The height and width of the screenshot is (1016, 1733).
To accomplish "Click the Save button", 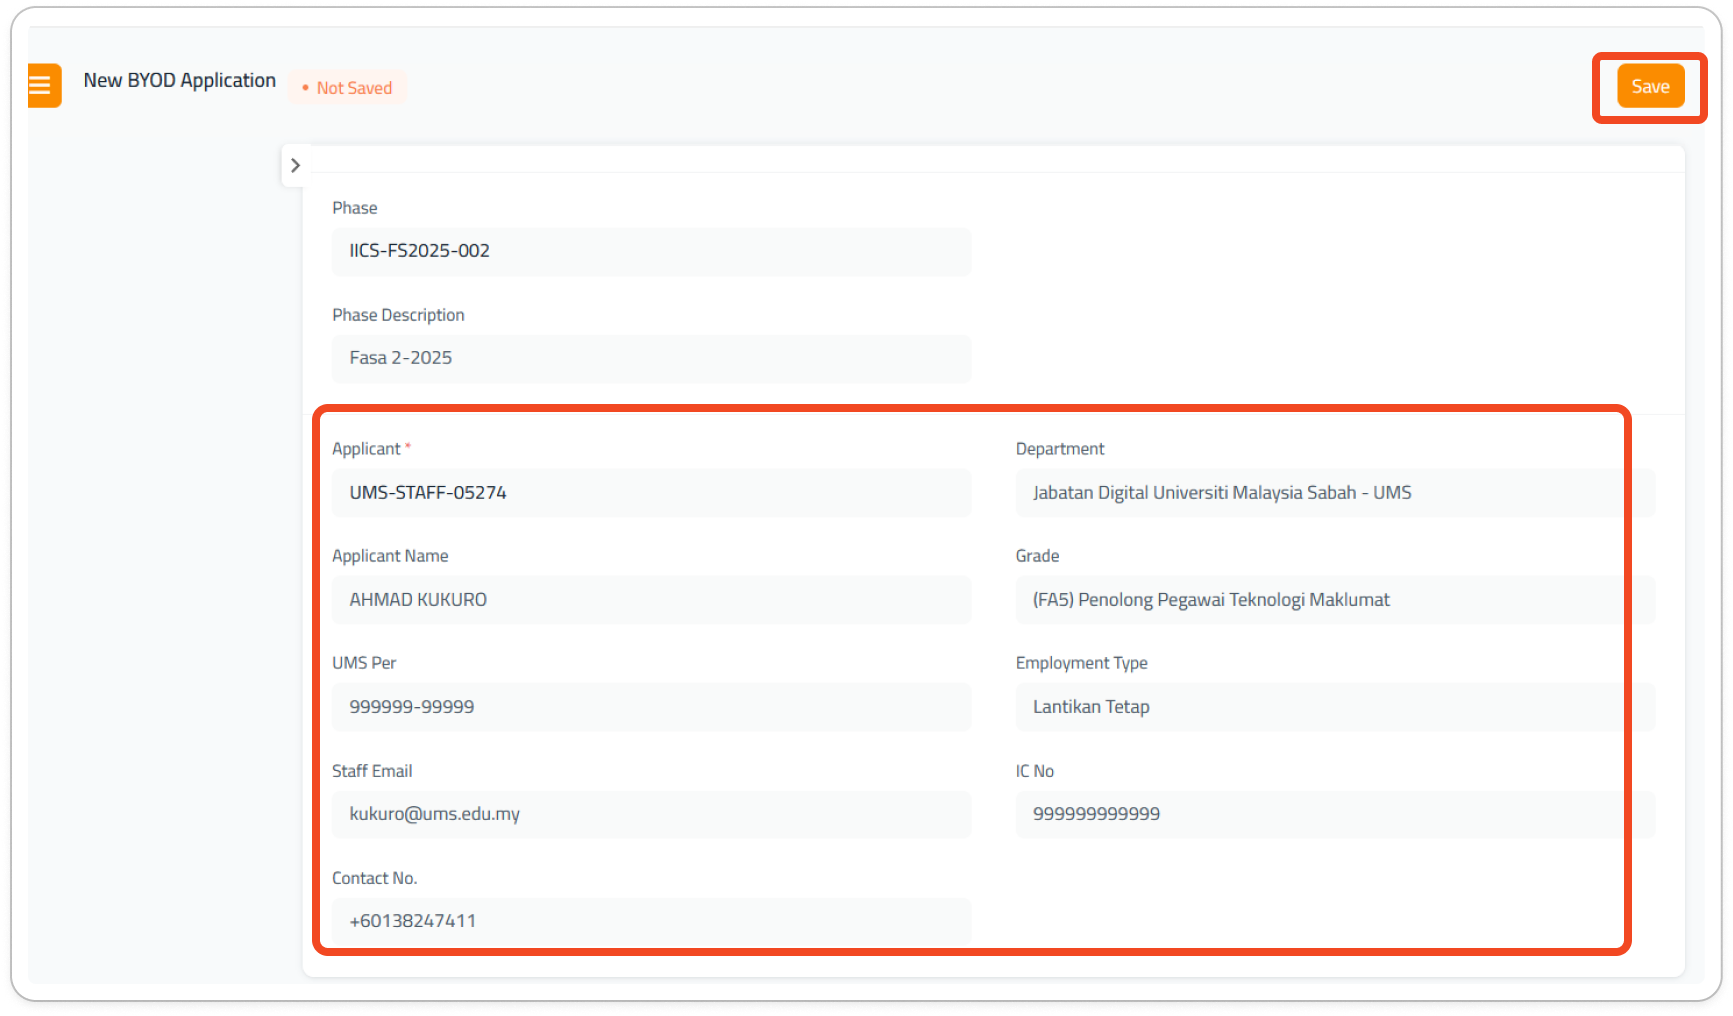I will [1650, 87].
